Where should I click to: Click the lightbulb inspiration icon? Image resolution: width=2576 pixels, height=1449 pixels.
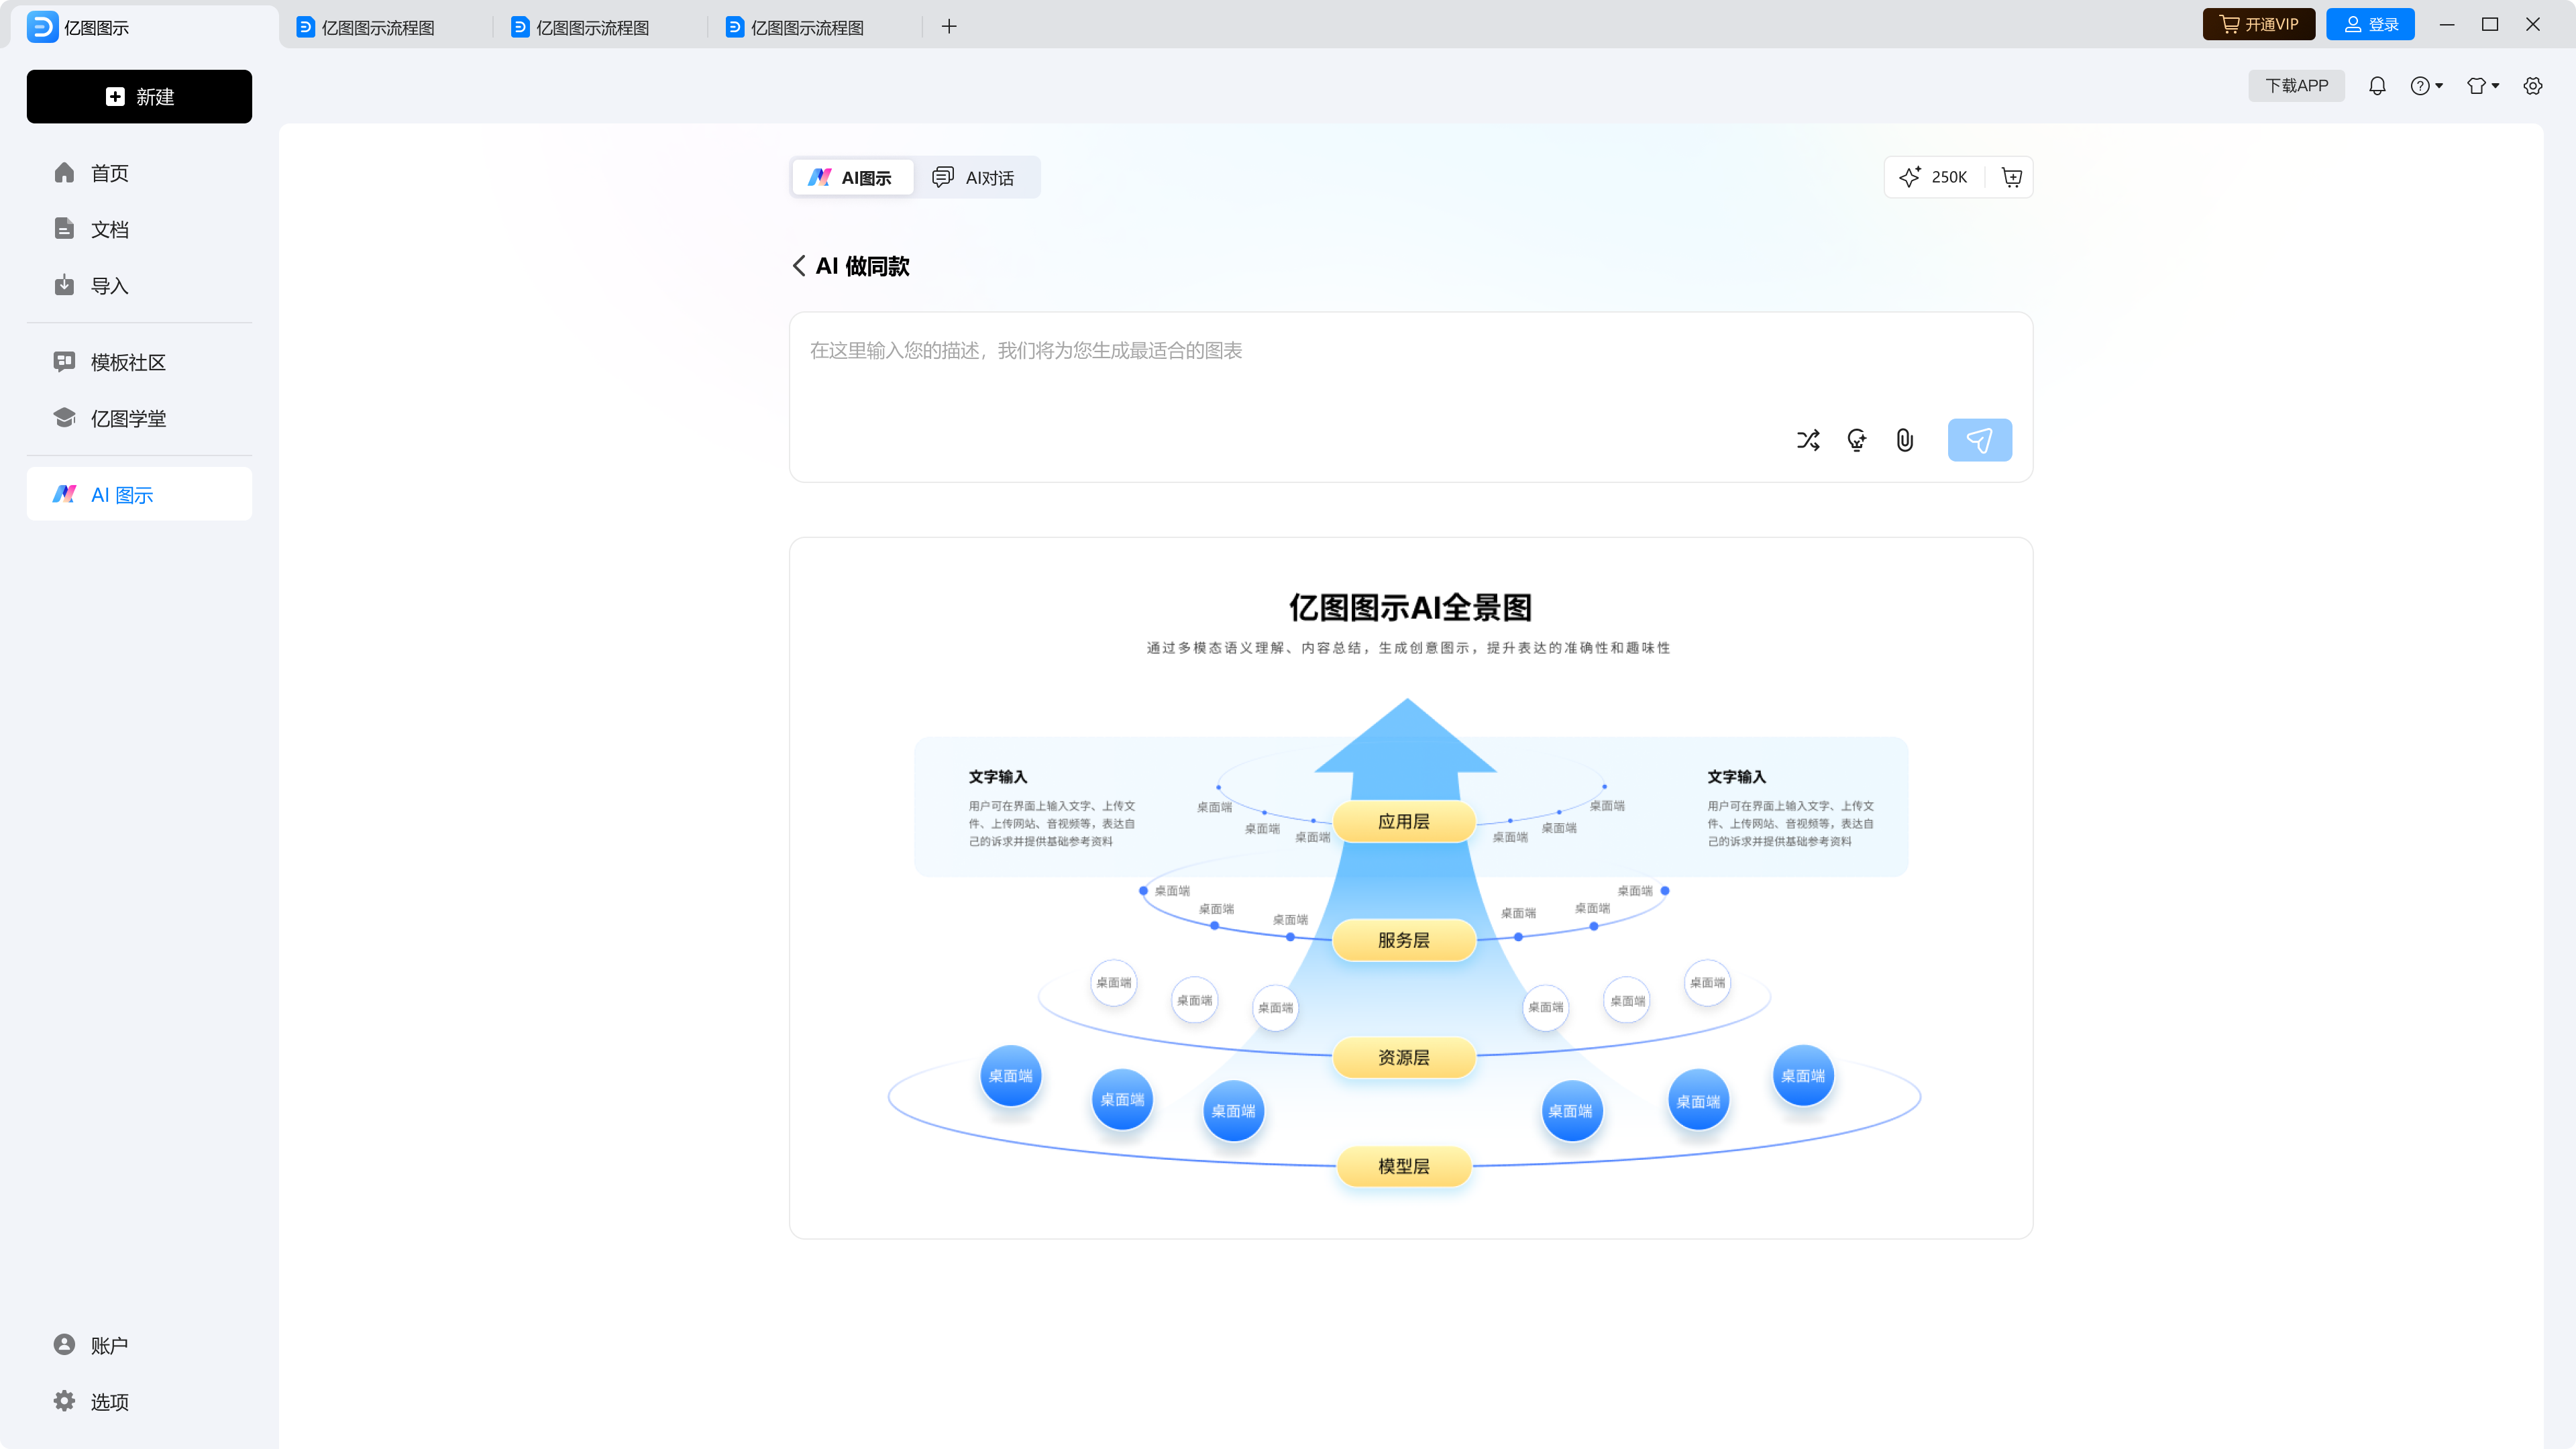1856,440
